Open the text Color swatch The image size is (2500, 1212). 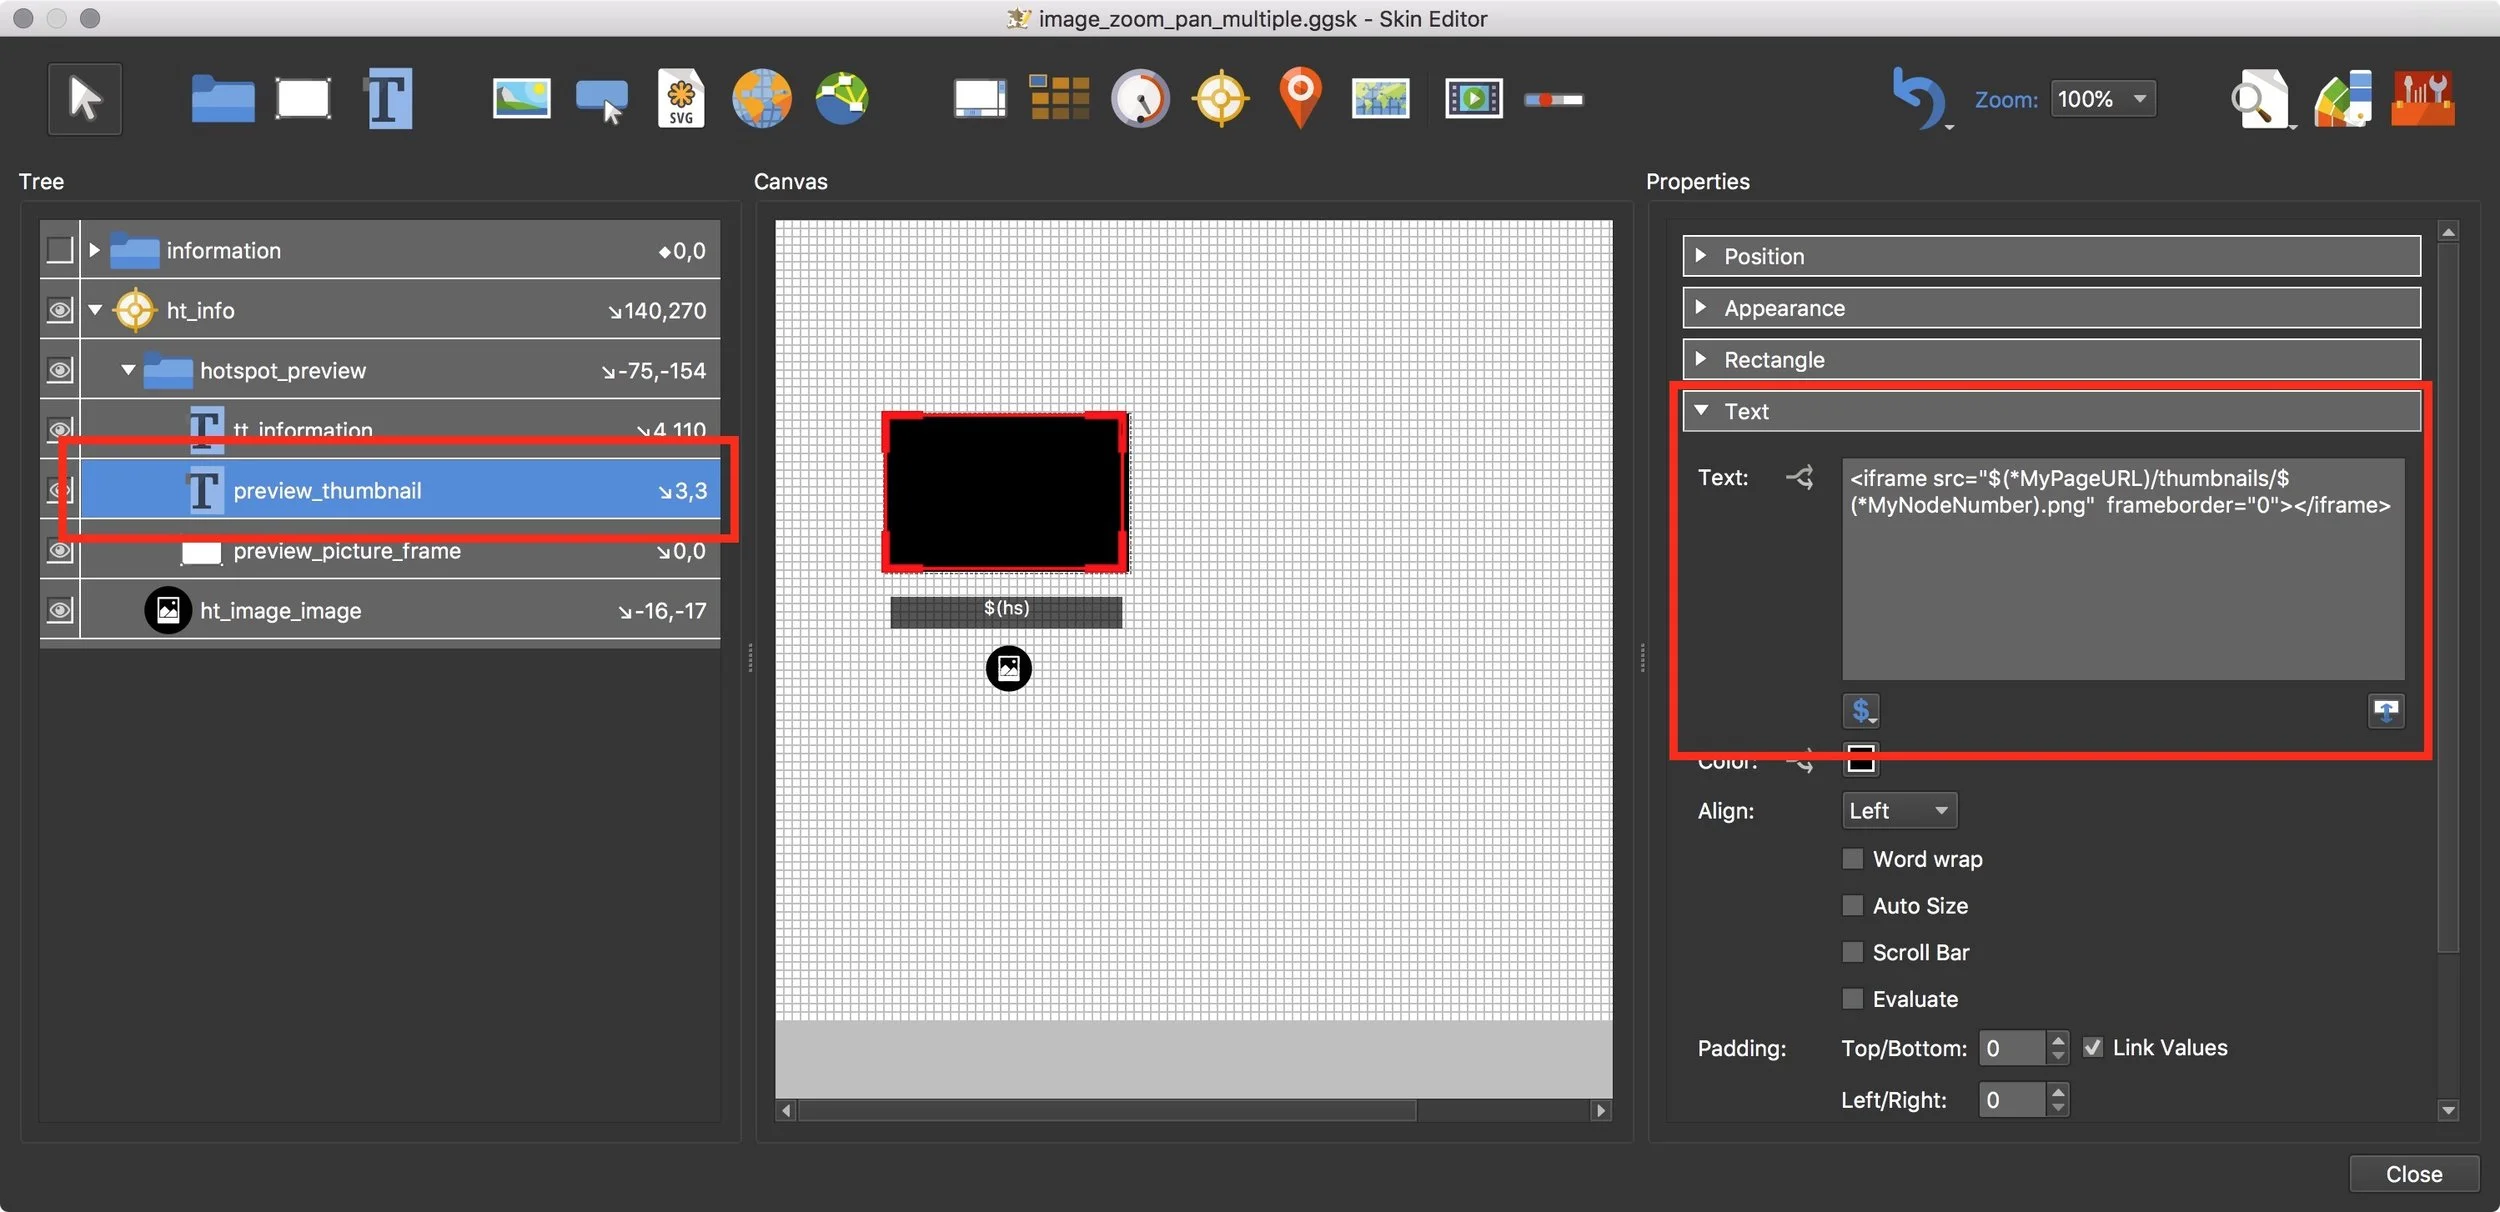click(1860, 760)
